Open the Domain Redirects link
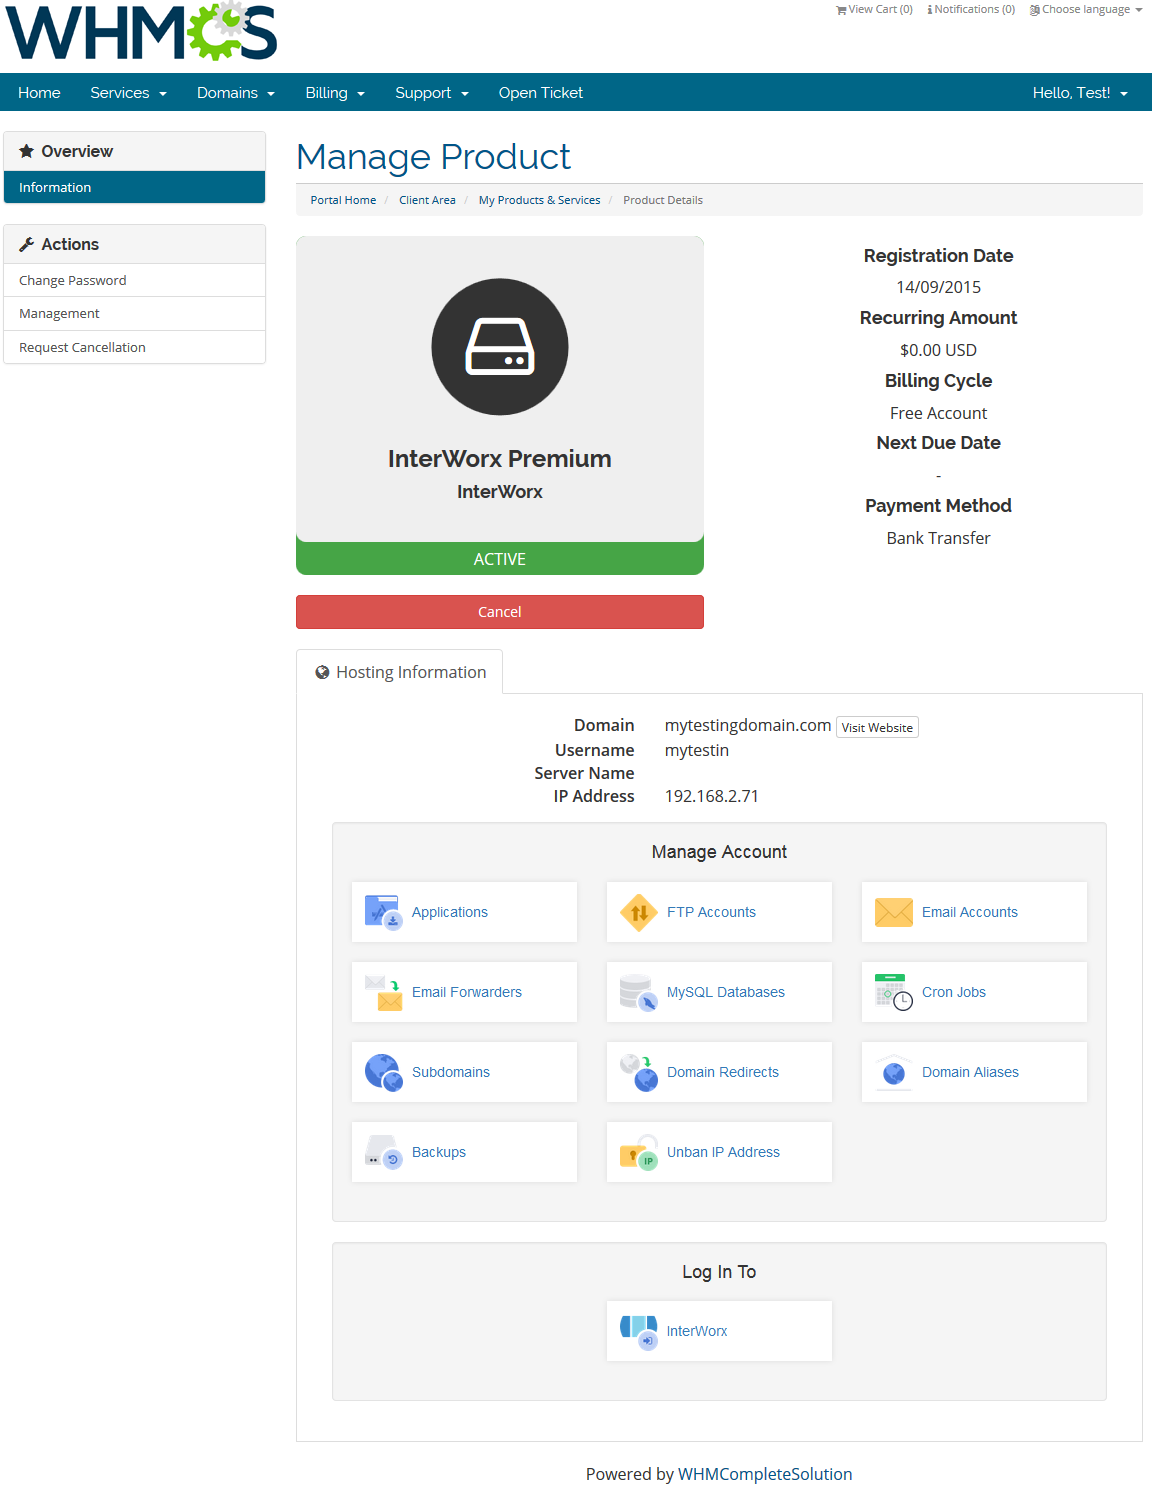The image size is (1152, 1488). tap(723, 1072)
